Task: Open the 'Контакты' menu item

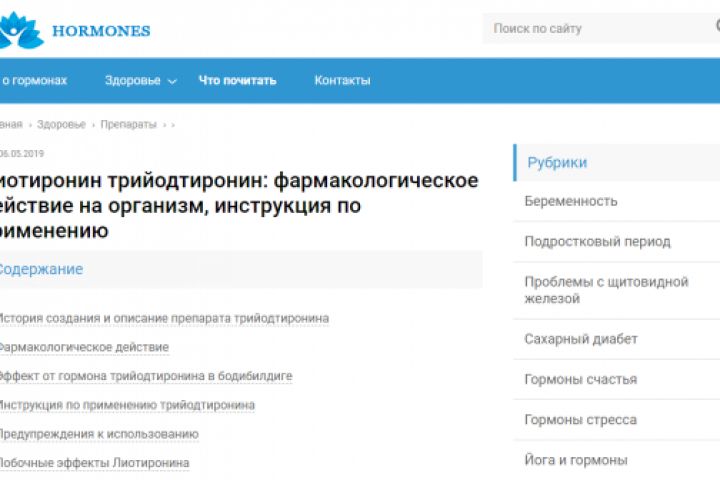Action: click(x=342, y=80)
